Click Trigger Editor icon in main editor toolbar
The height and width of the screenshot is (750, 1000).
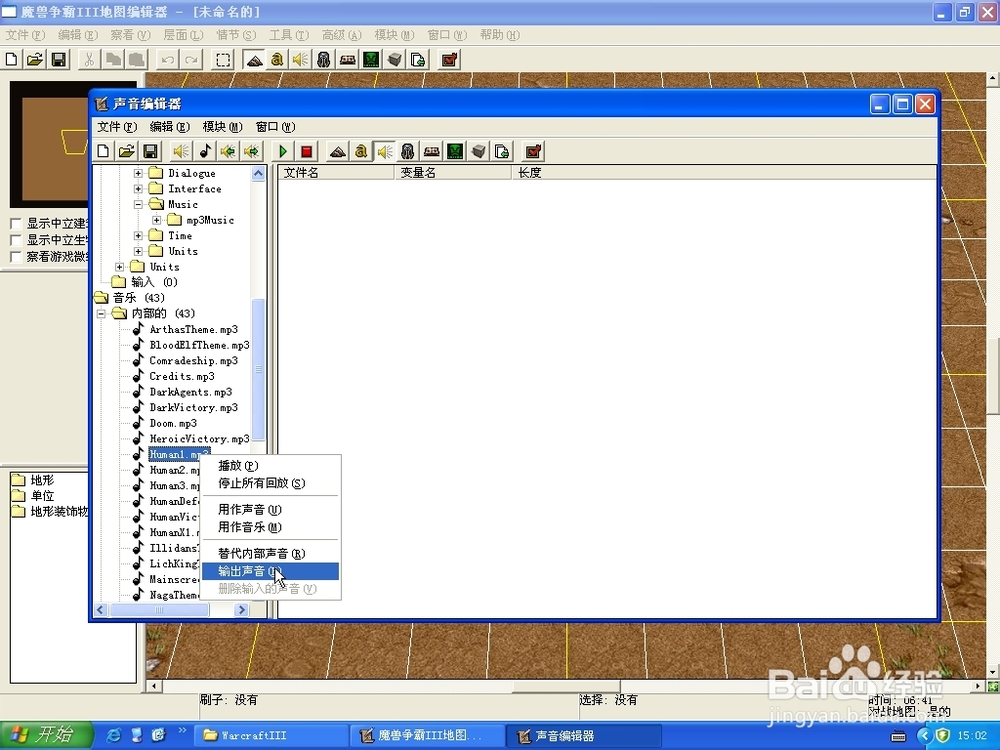tap(277, 60)
